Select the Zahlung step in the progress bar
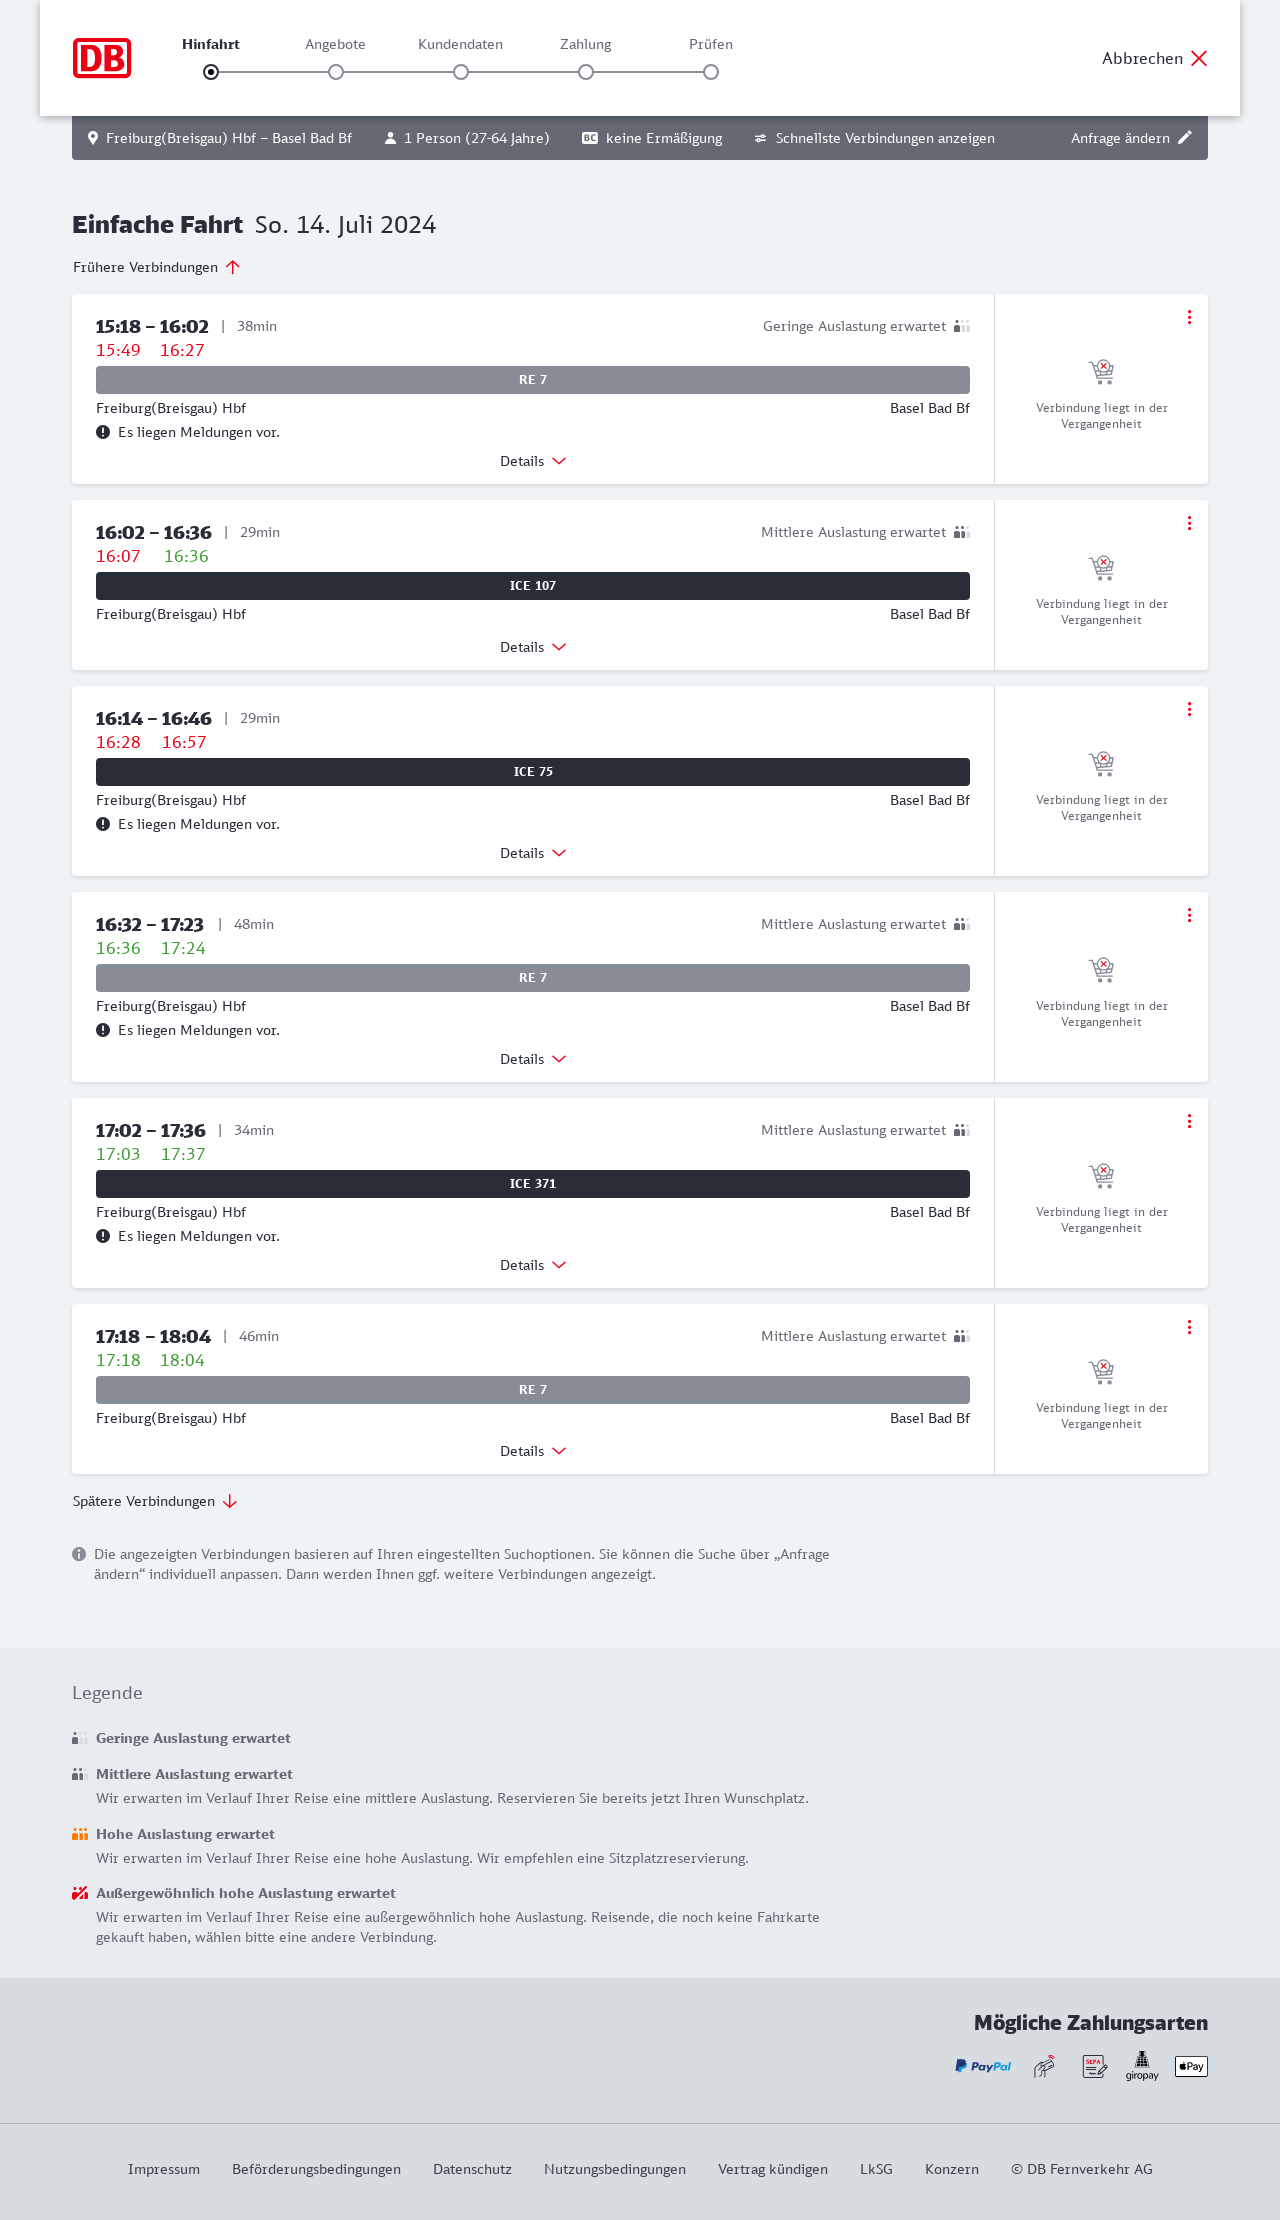1280x2220 pixels. pos(586,71)
